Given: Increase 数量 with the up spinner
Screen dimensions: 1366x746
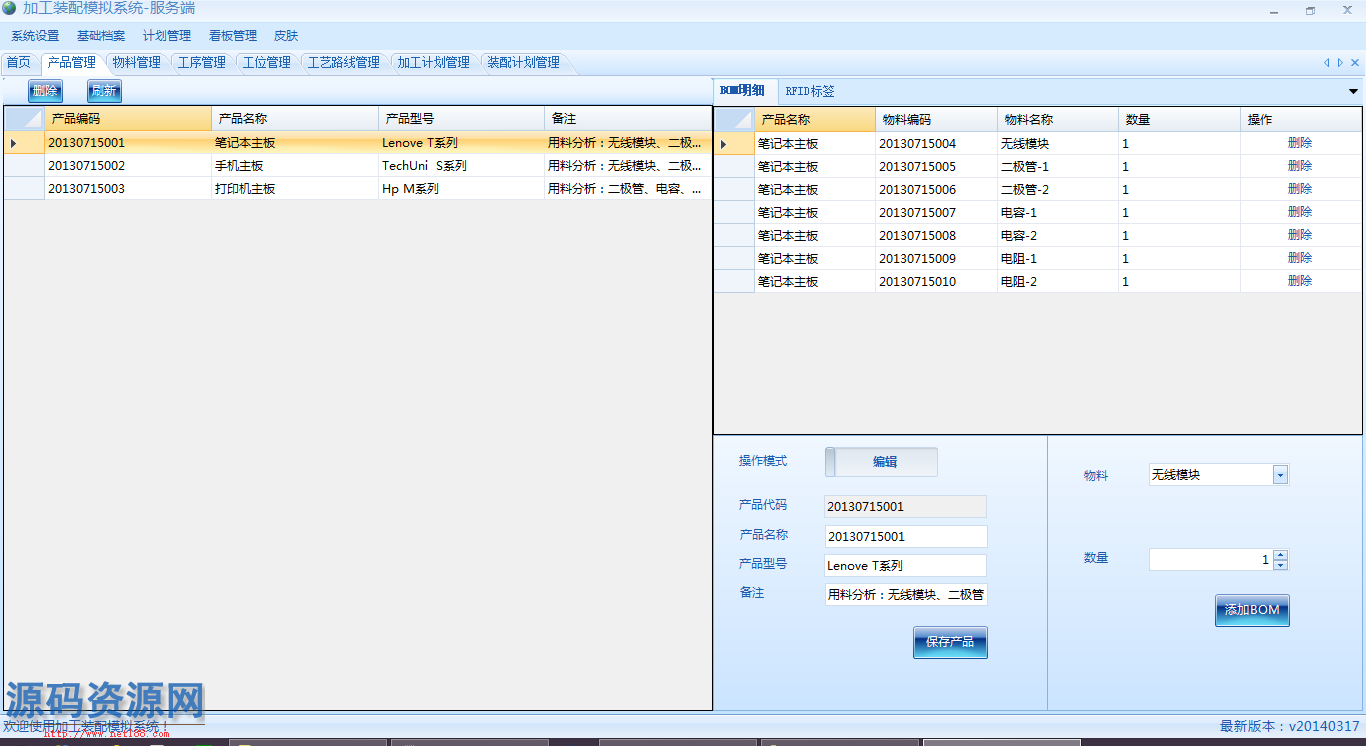Looking at the screenshot, I should (1280, 555).
